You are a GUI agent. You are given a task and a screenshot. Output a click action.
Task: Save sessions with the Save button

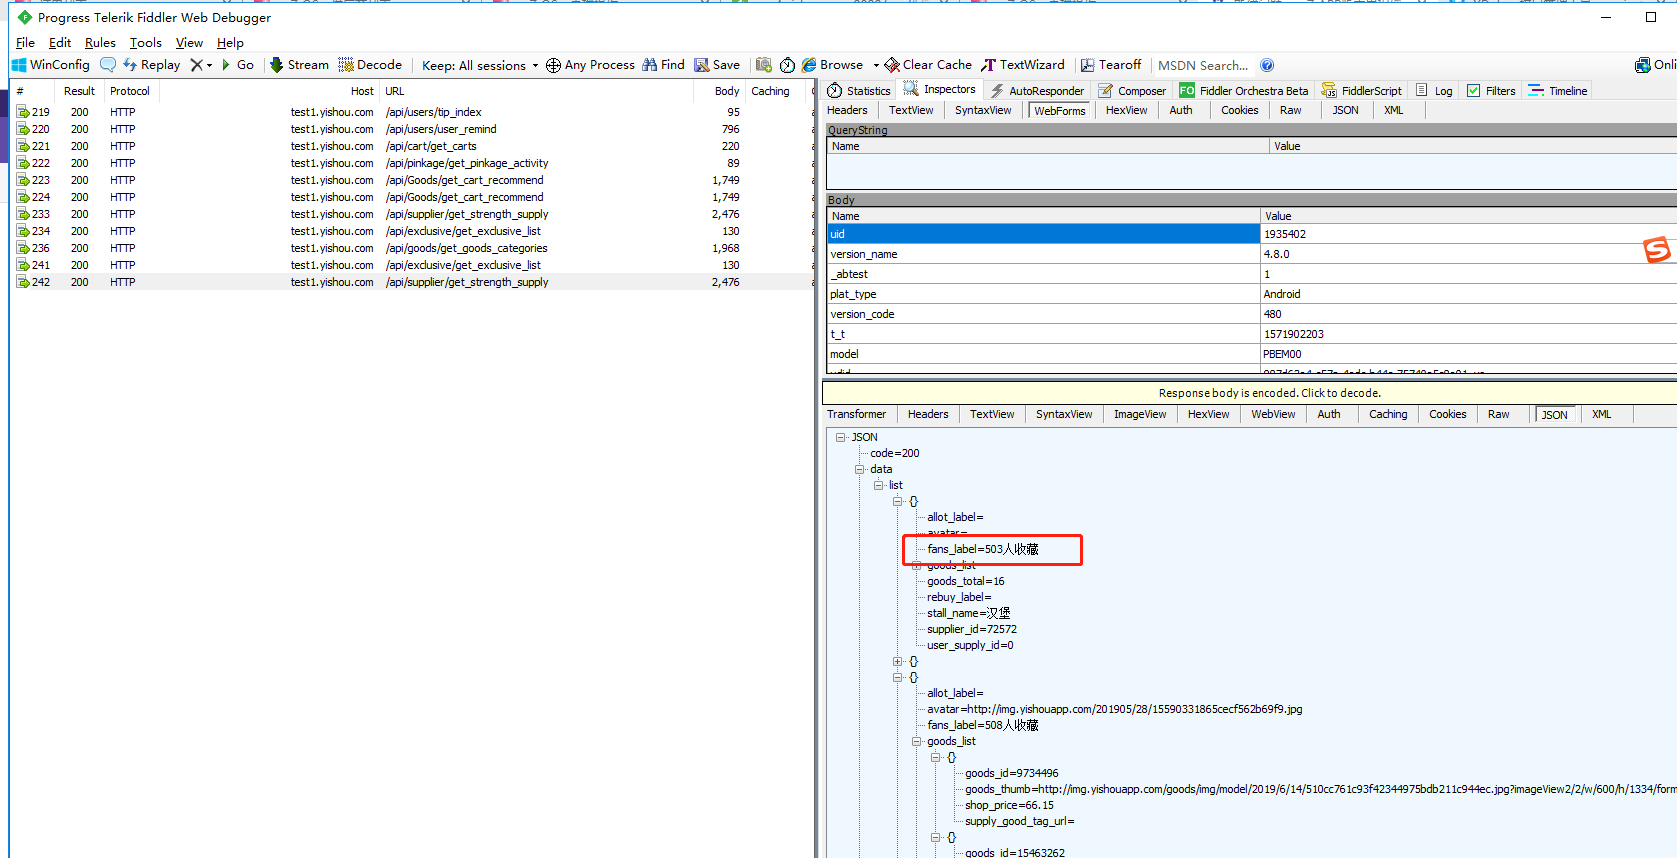coord(718,65)
